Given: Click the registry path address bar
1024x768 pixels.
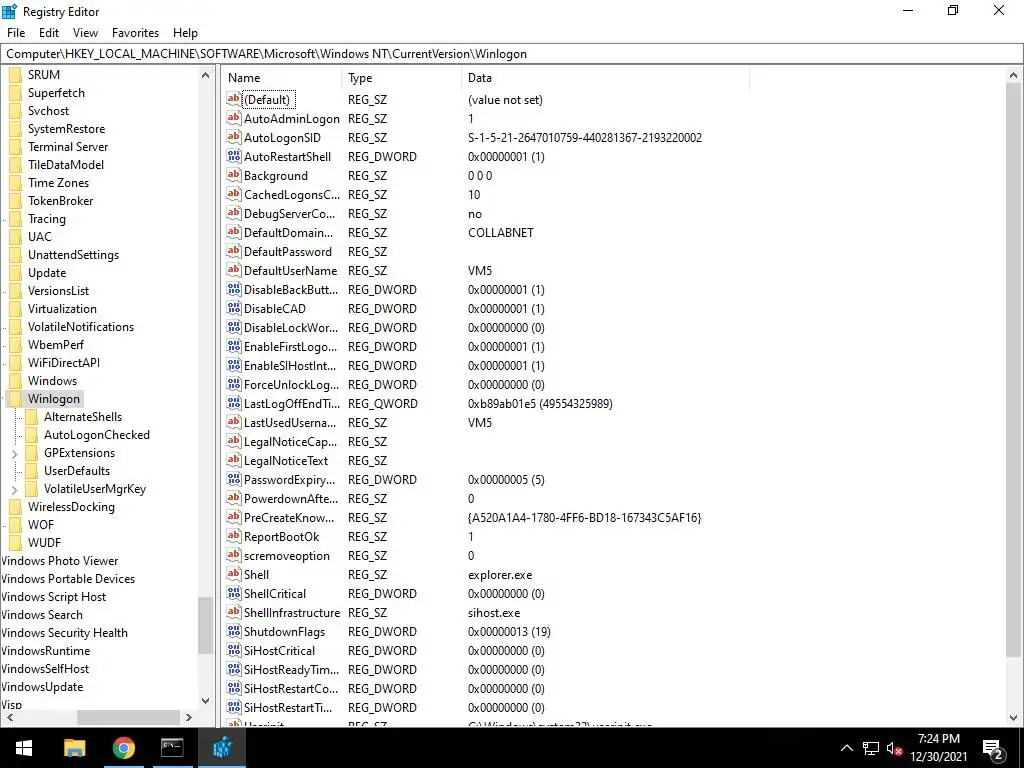Looking at the screenshot, I should click(x=511, y=54).
